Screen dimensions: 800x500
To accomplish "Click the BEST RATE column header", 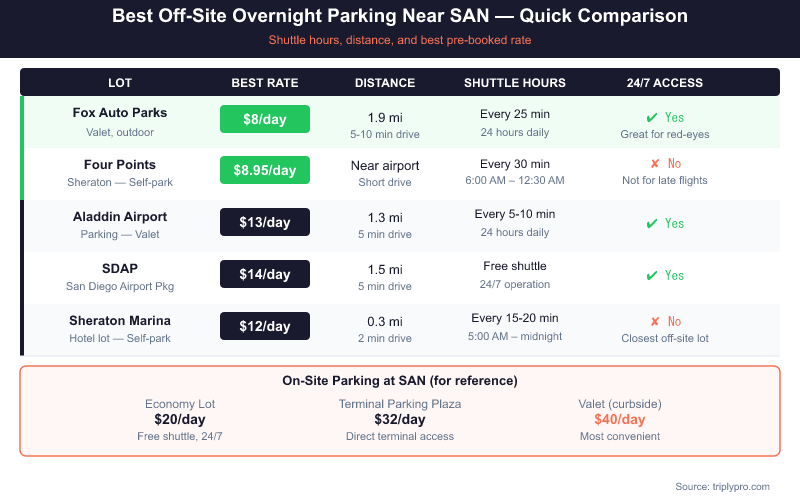I will pos(265,83).
